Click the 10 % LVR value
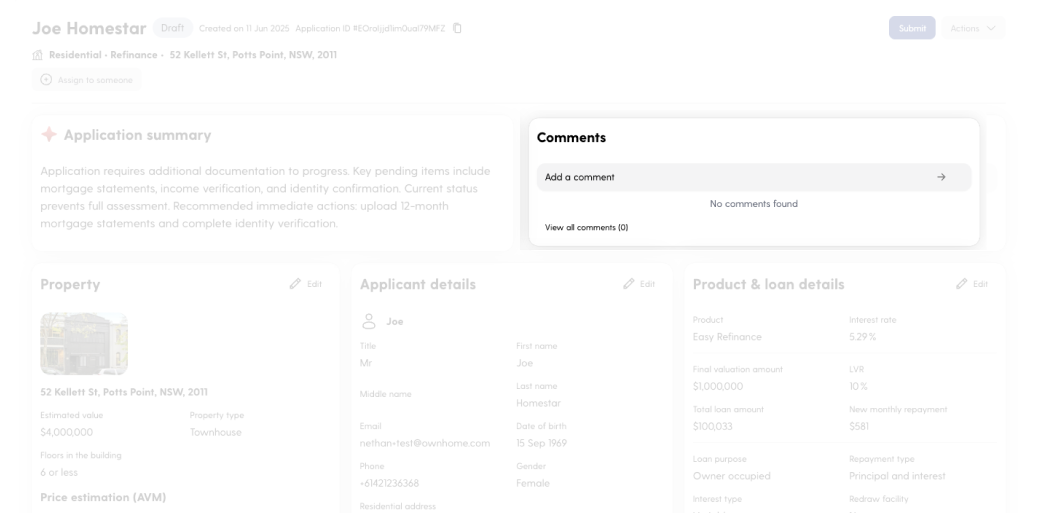Image resolution: width=1038 pixels, height=513 pixels. (859, 387)
